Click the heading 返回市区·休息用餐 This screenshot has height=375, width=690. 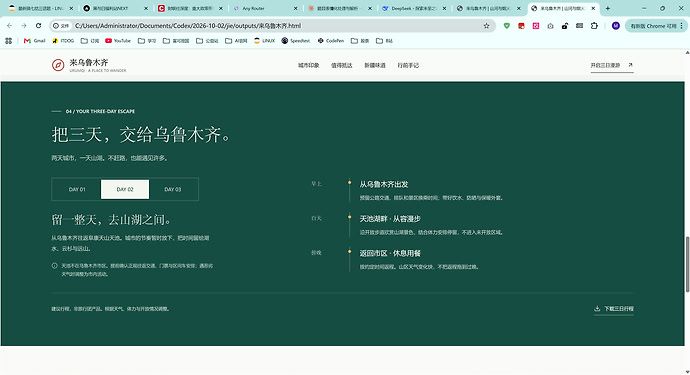click(x=390, y=253)
